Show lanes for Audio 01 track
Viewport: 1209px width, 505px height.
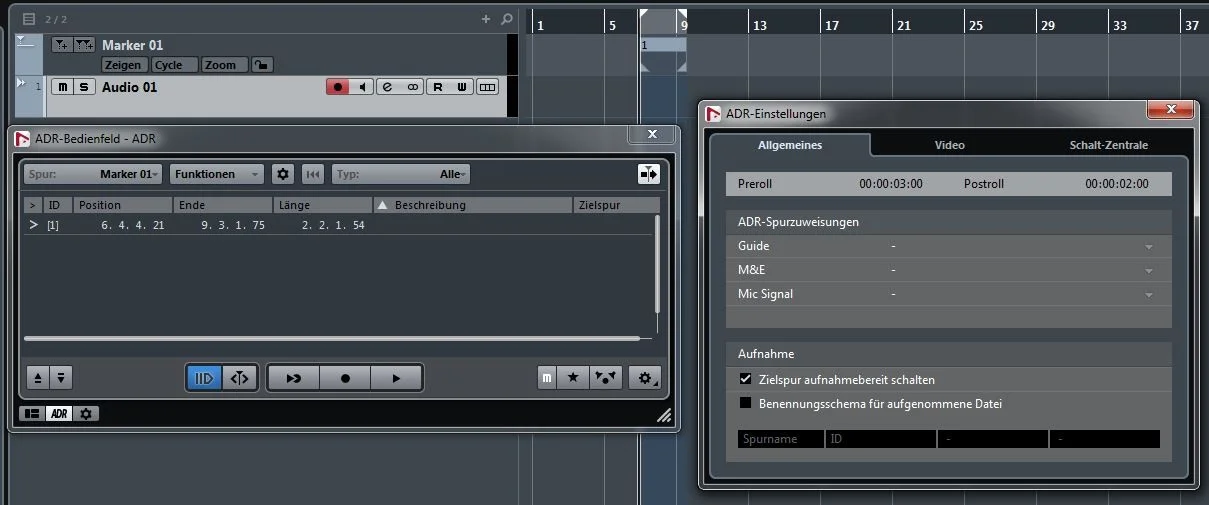click(x=487, y=87)
